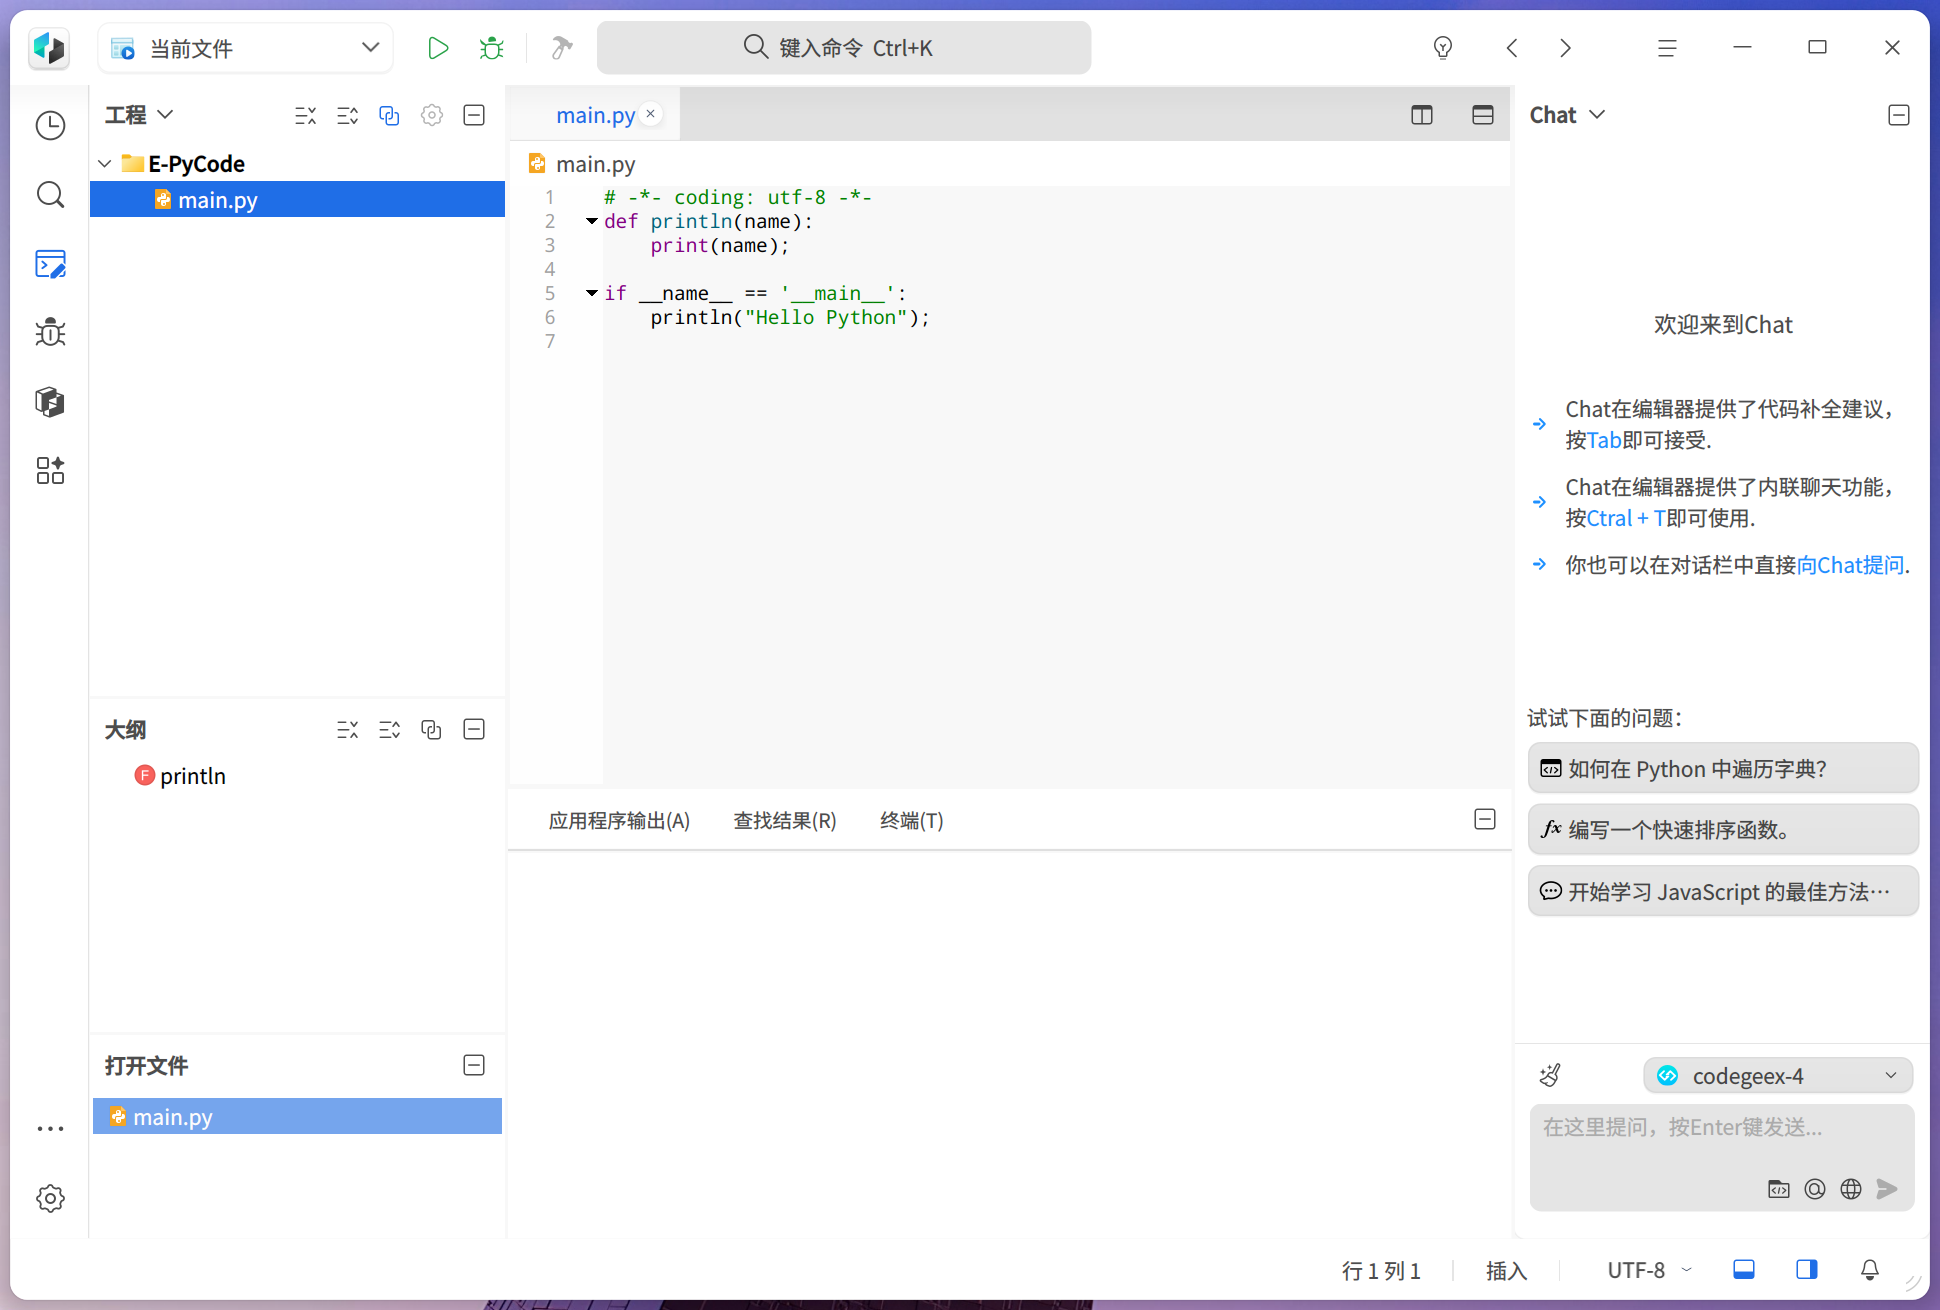Open the recent history clock sidebar icon

50,125
